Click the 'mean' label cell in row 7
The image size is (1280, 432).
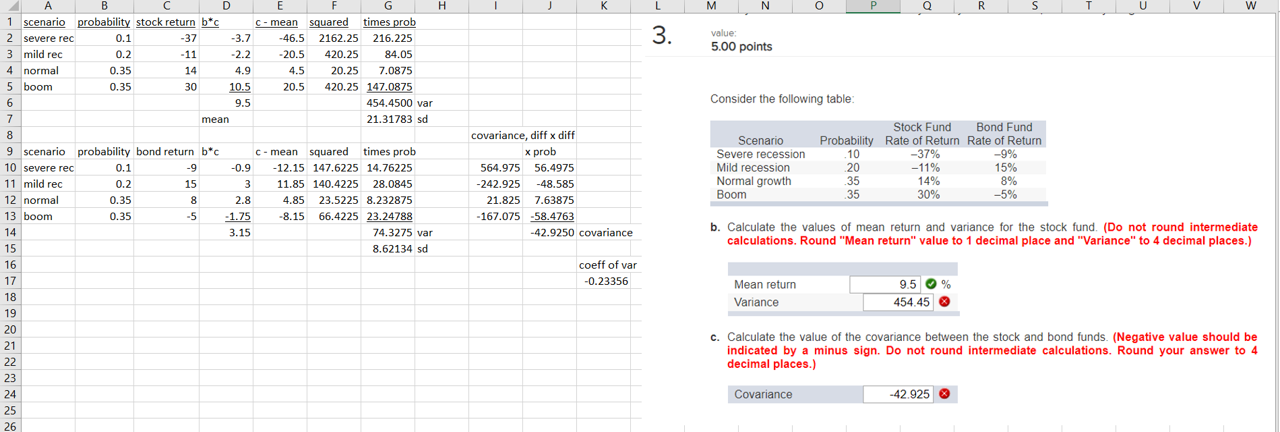[226, 119]
